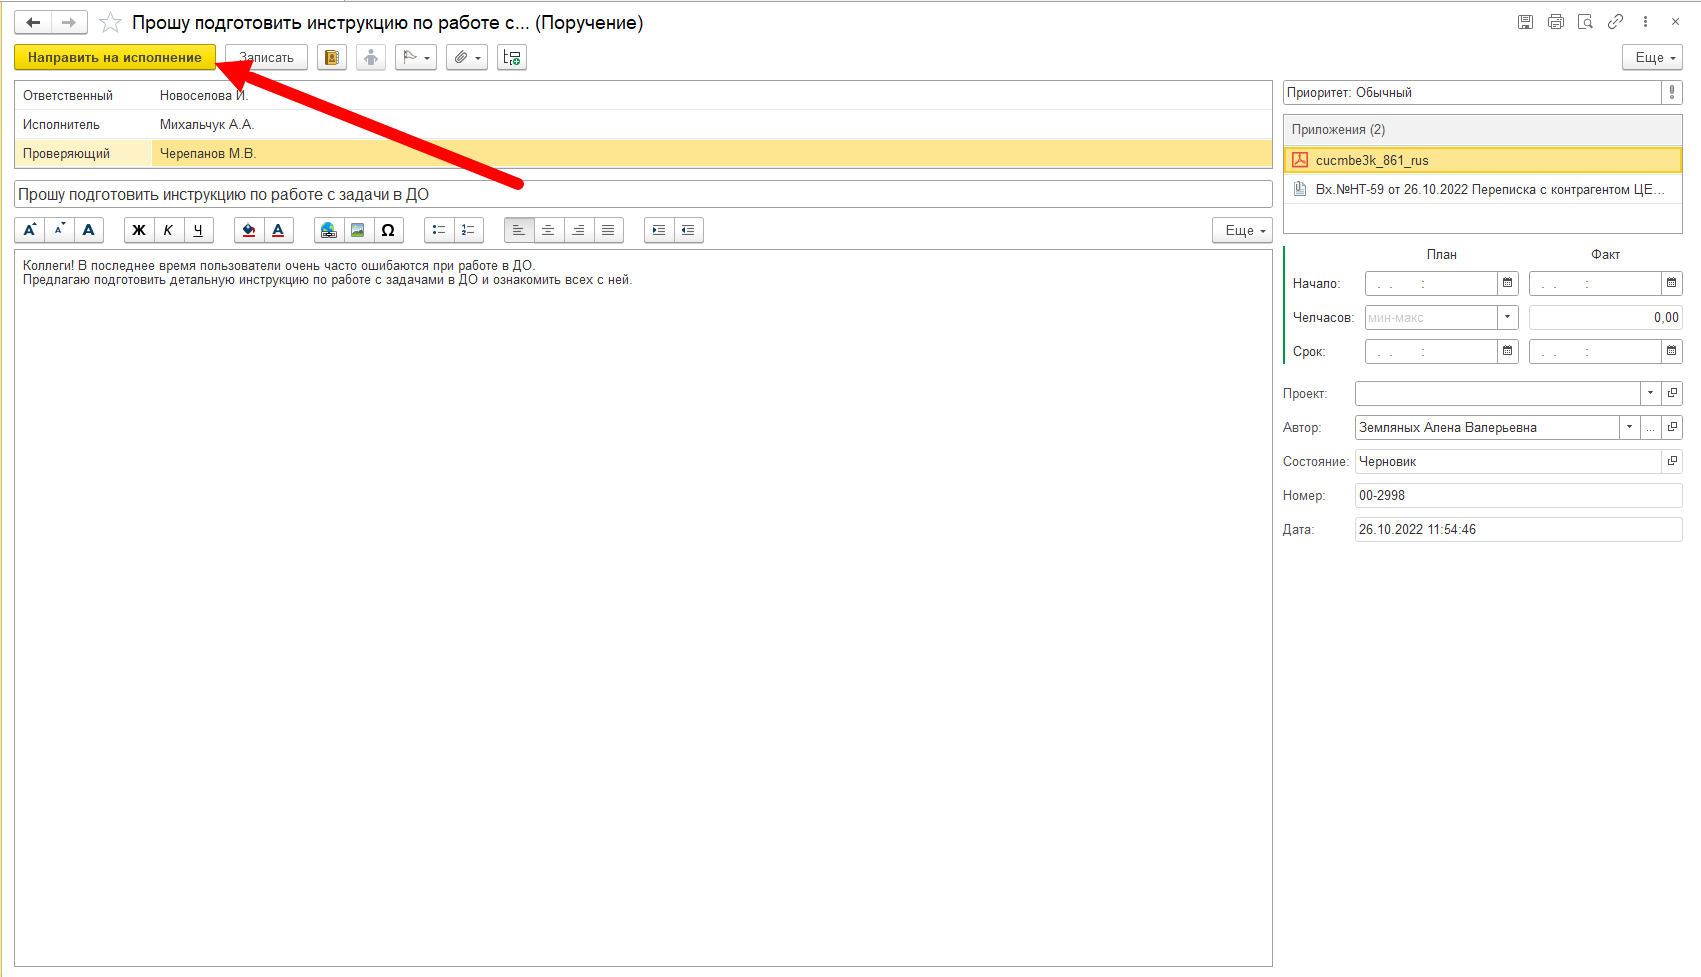The width and height of the screenshot is (1701, 977).
Task: Add to favorites with the star icon
Action: [111, 22]
